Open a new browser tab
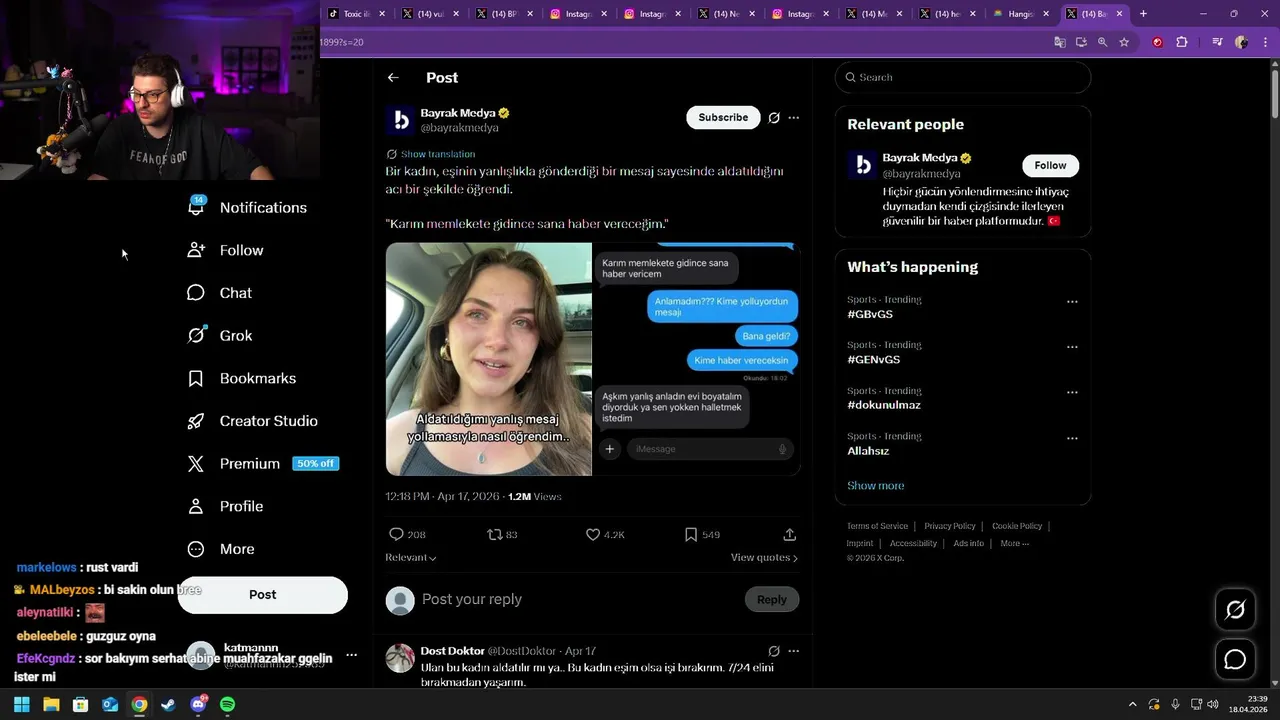Screen dimensions: 1280x720 pos(1144,14)
